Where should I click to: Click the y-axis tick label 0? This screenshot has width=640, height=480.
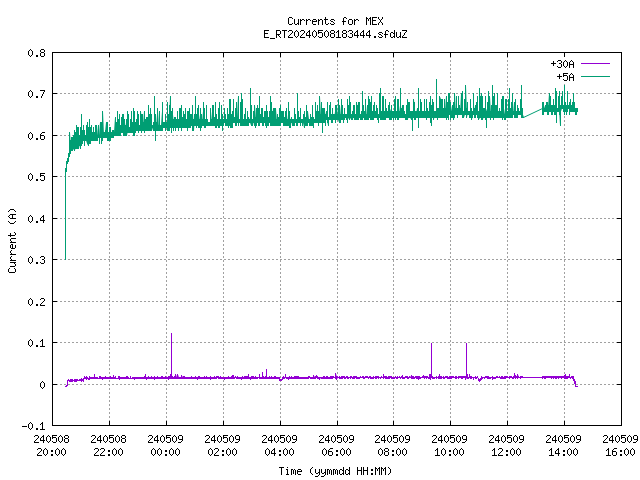coord(42,384)
